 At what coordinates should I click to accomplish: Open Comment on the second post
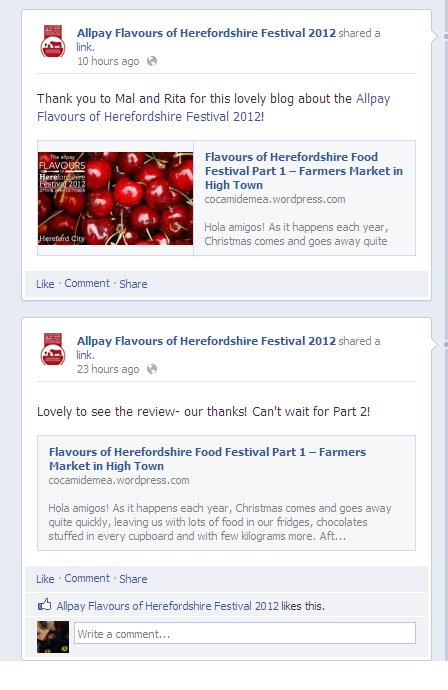[87, 578]
